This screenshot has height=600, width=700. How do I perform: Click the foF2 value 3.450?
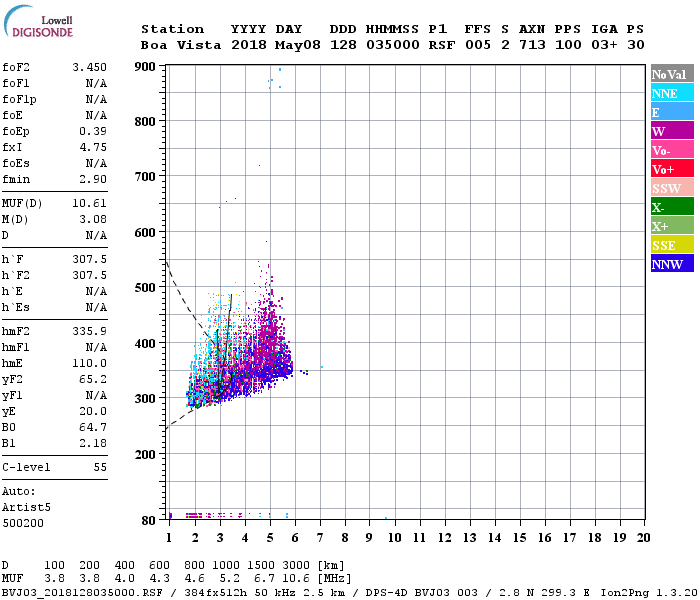90,67
